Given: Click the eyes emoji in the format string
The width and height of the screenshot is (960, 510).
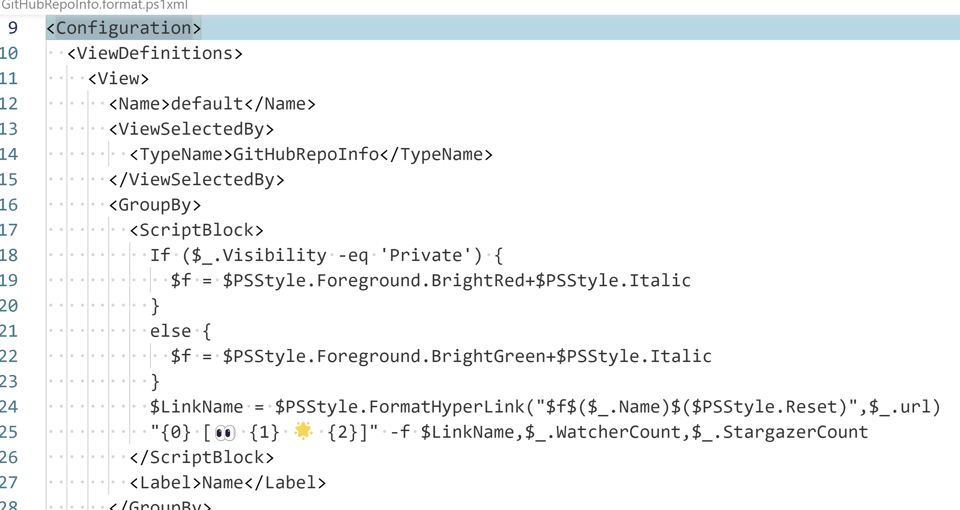Looking at the screenshot, I should pyautogui.click(x=225, y=433).
